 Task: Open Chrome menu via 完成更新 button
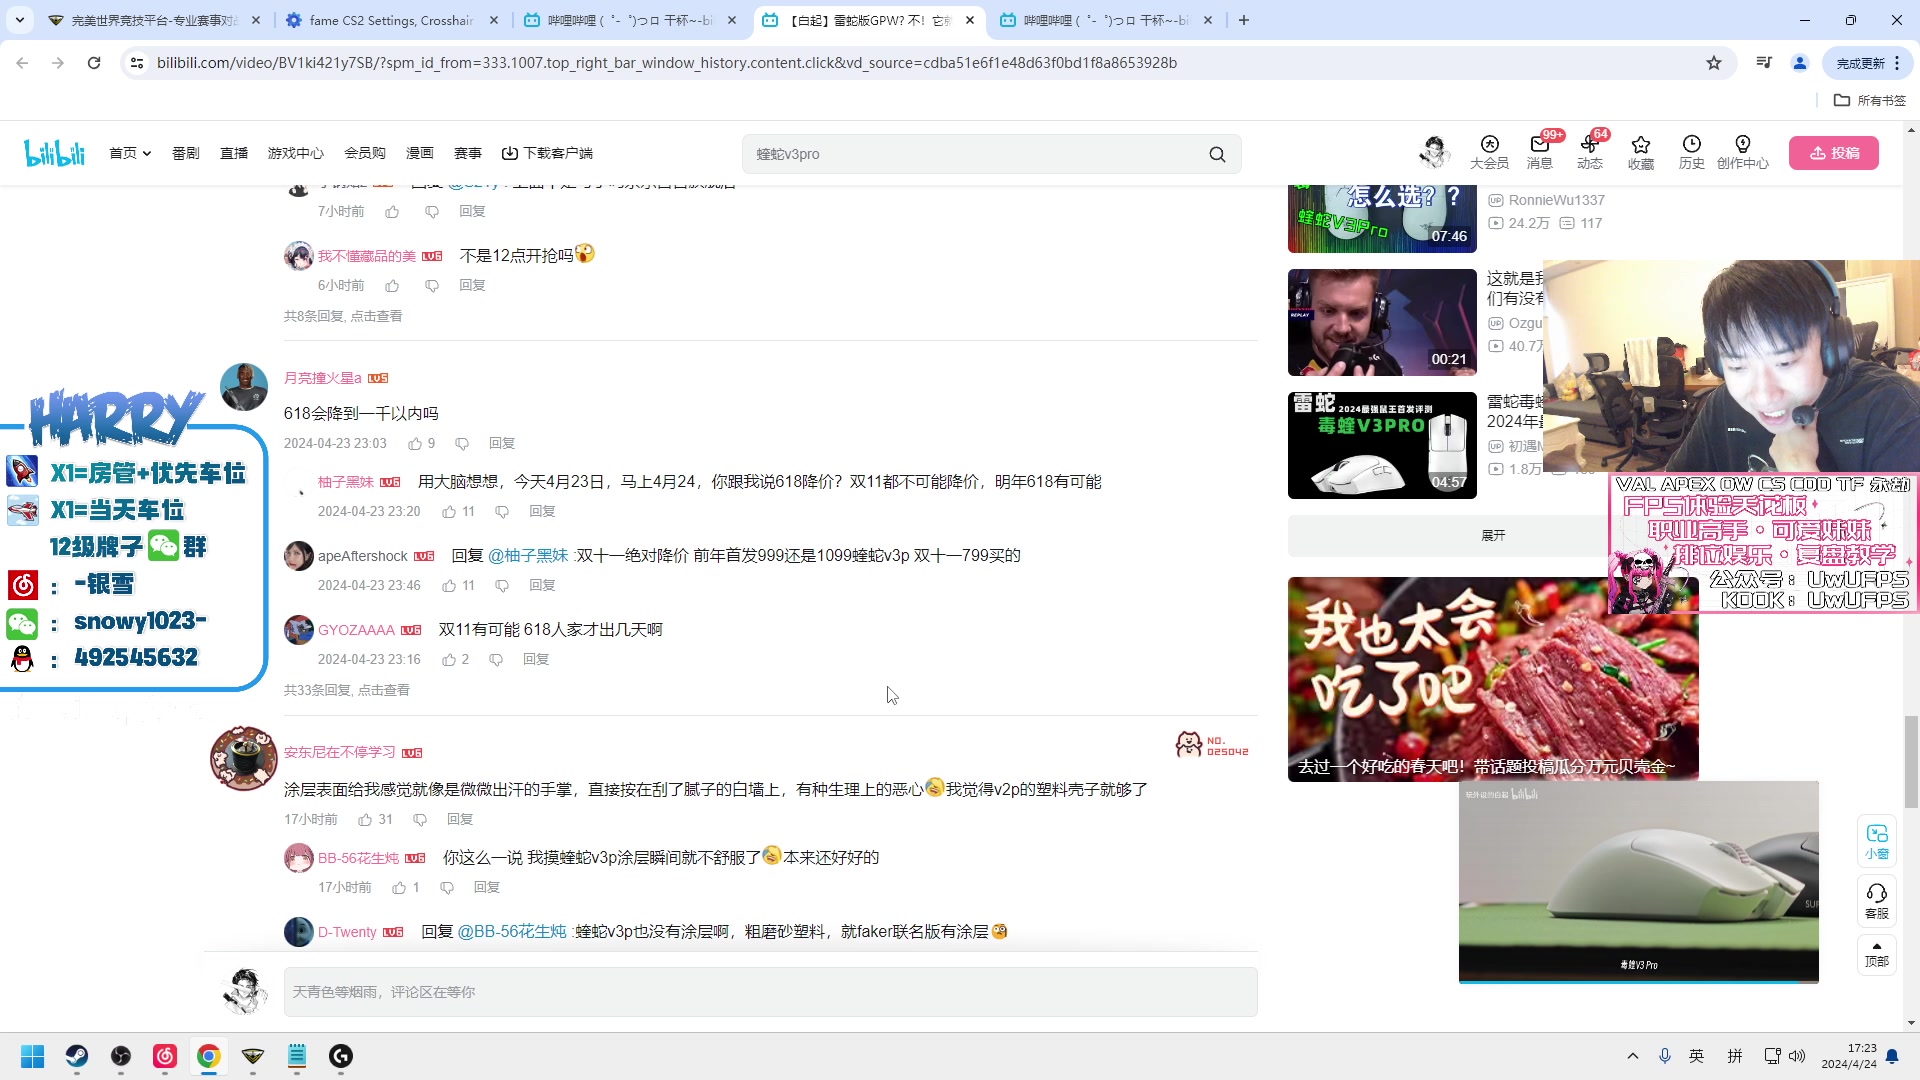tap(1867, 63)
